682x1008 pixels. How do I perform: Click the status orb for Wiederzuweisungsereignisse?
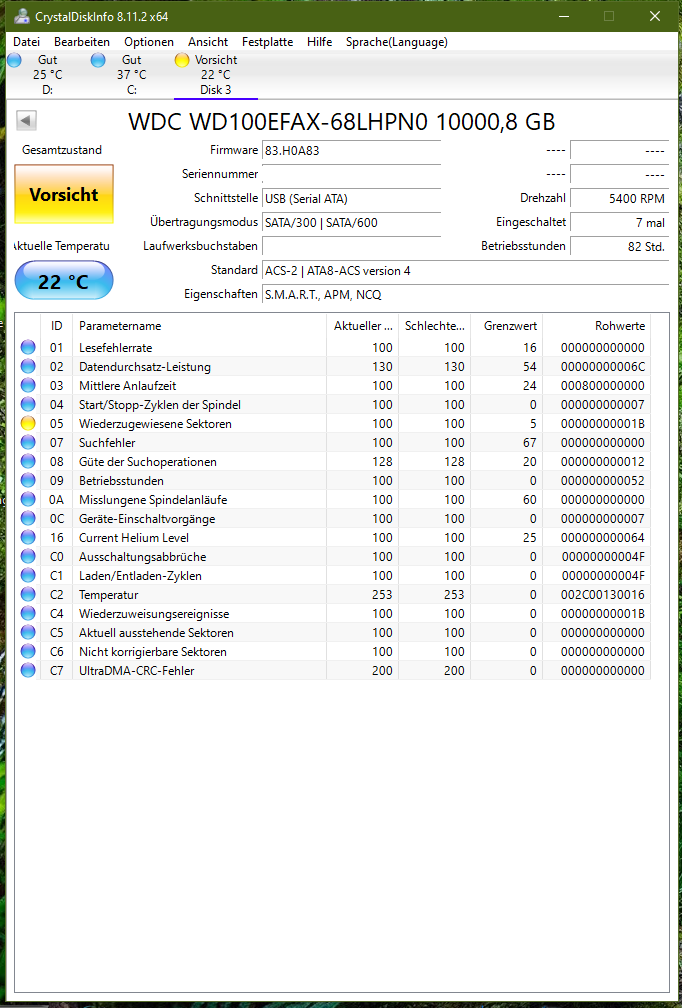(x=28, y=613)
